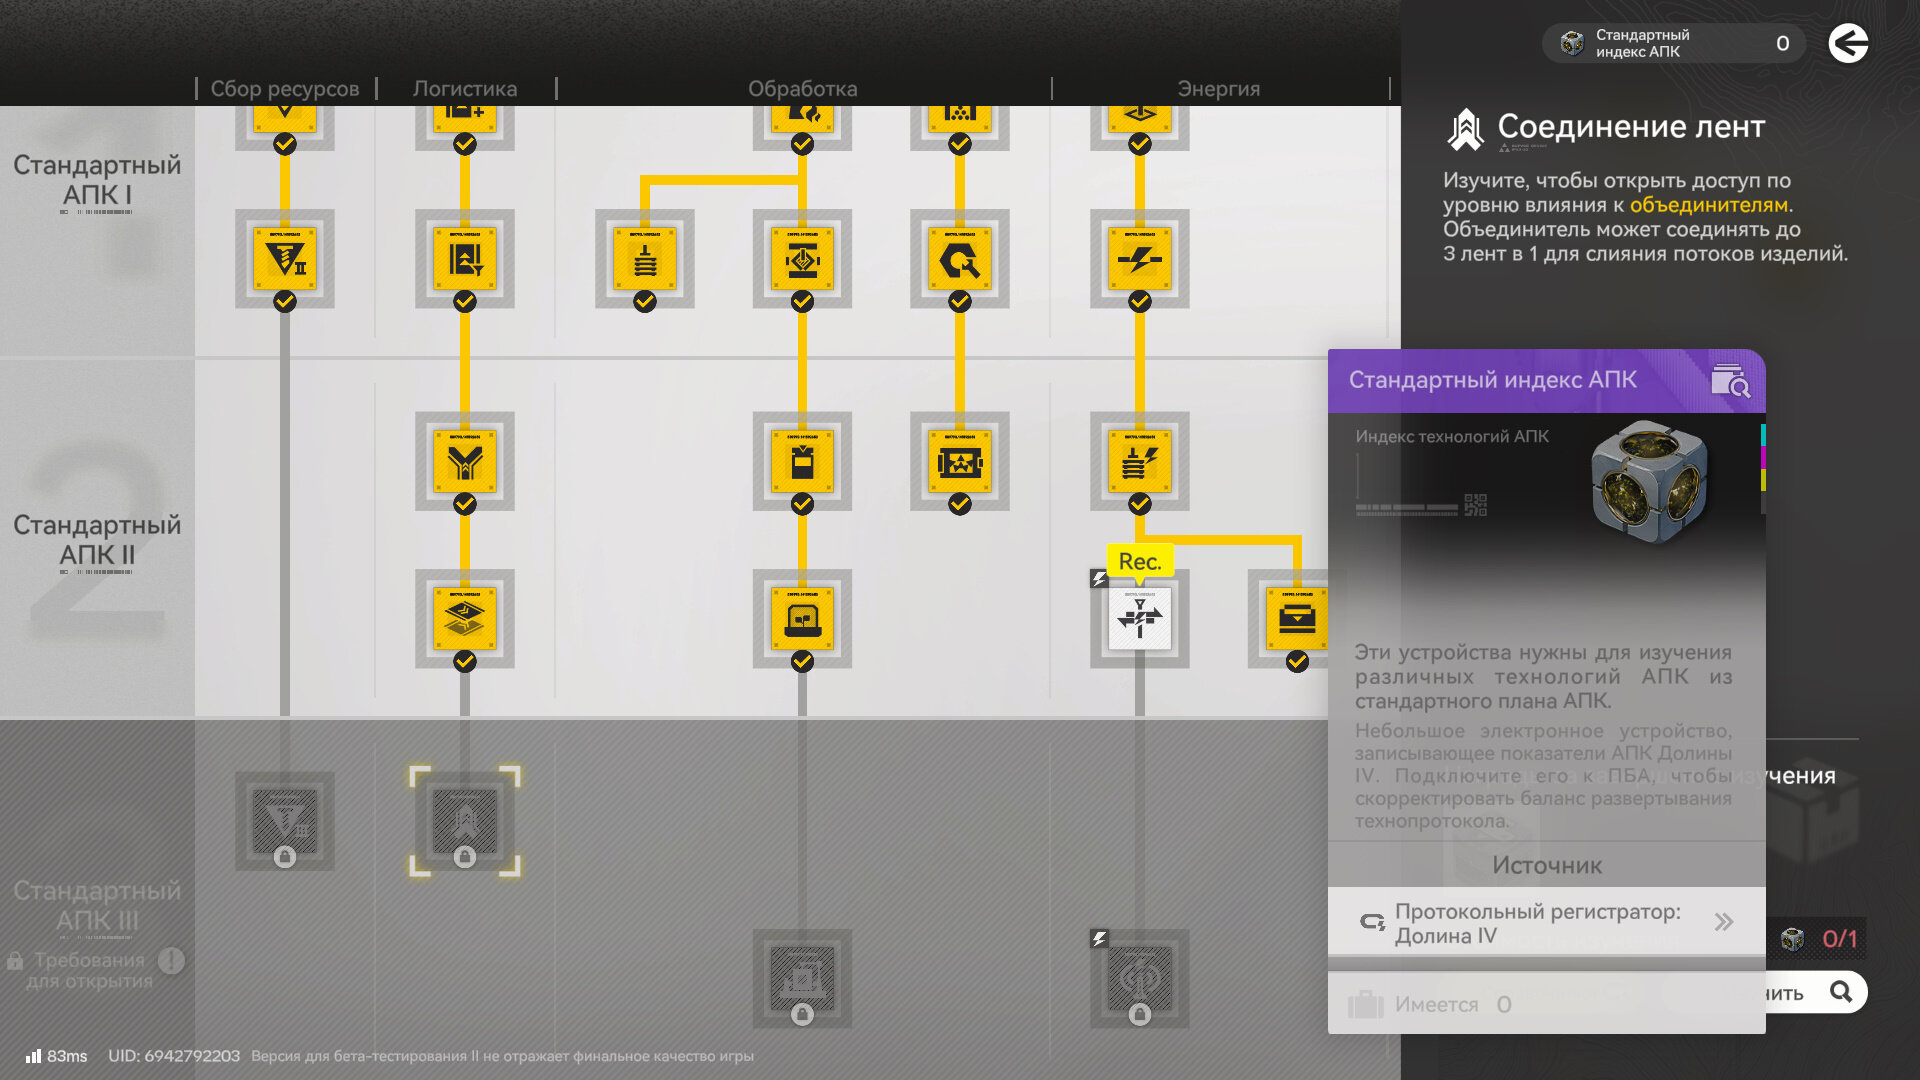Select the Y-shaped splitter logistics node
The image size is (1920, 1080).
click(x=464, y=461)
